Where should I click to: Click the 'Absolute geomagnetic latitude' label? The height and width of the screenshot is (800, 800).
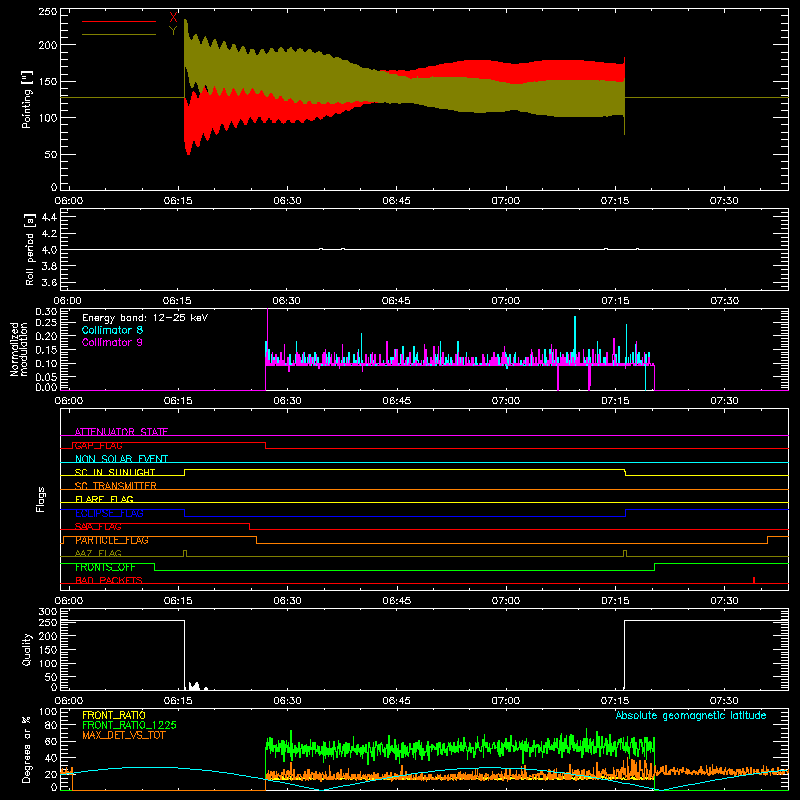pyautogui.click(x=691, y=715)
